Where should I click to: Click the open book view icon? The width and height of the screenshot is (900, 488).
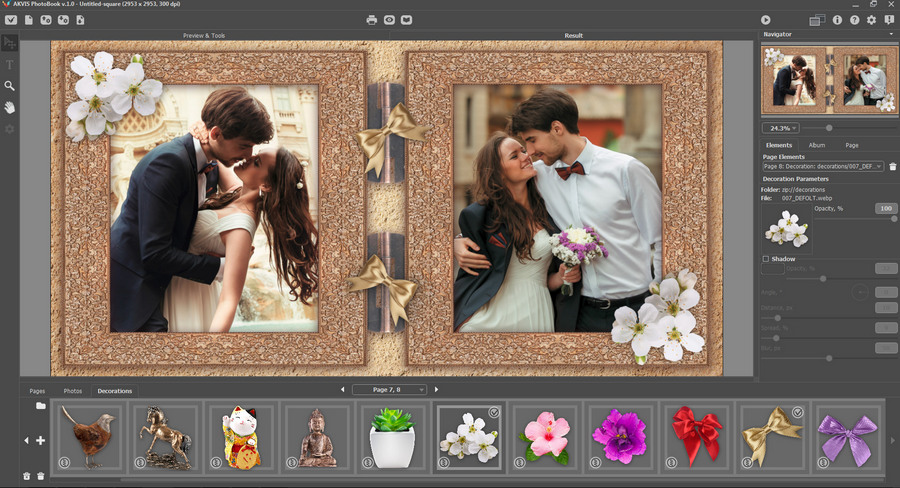(x=406, y=20)
